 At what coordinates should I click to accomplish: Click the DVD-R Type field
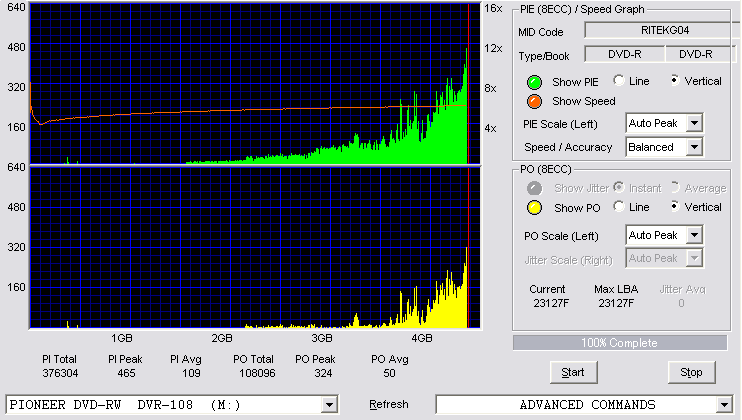625,54
